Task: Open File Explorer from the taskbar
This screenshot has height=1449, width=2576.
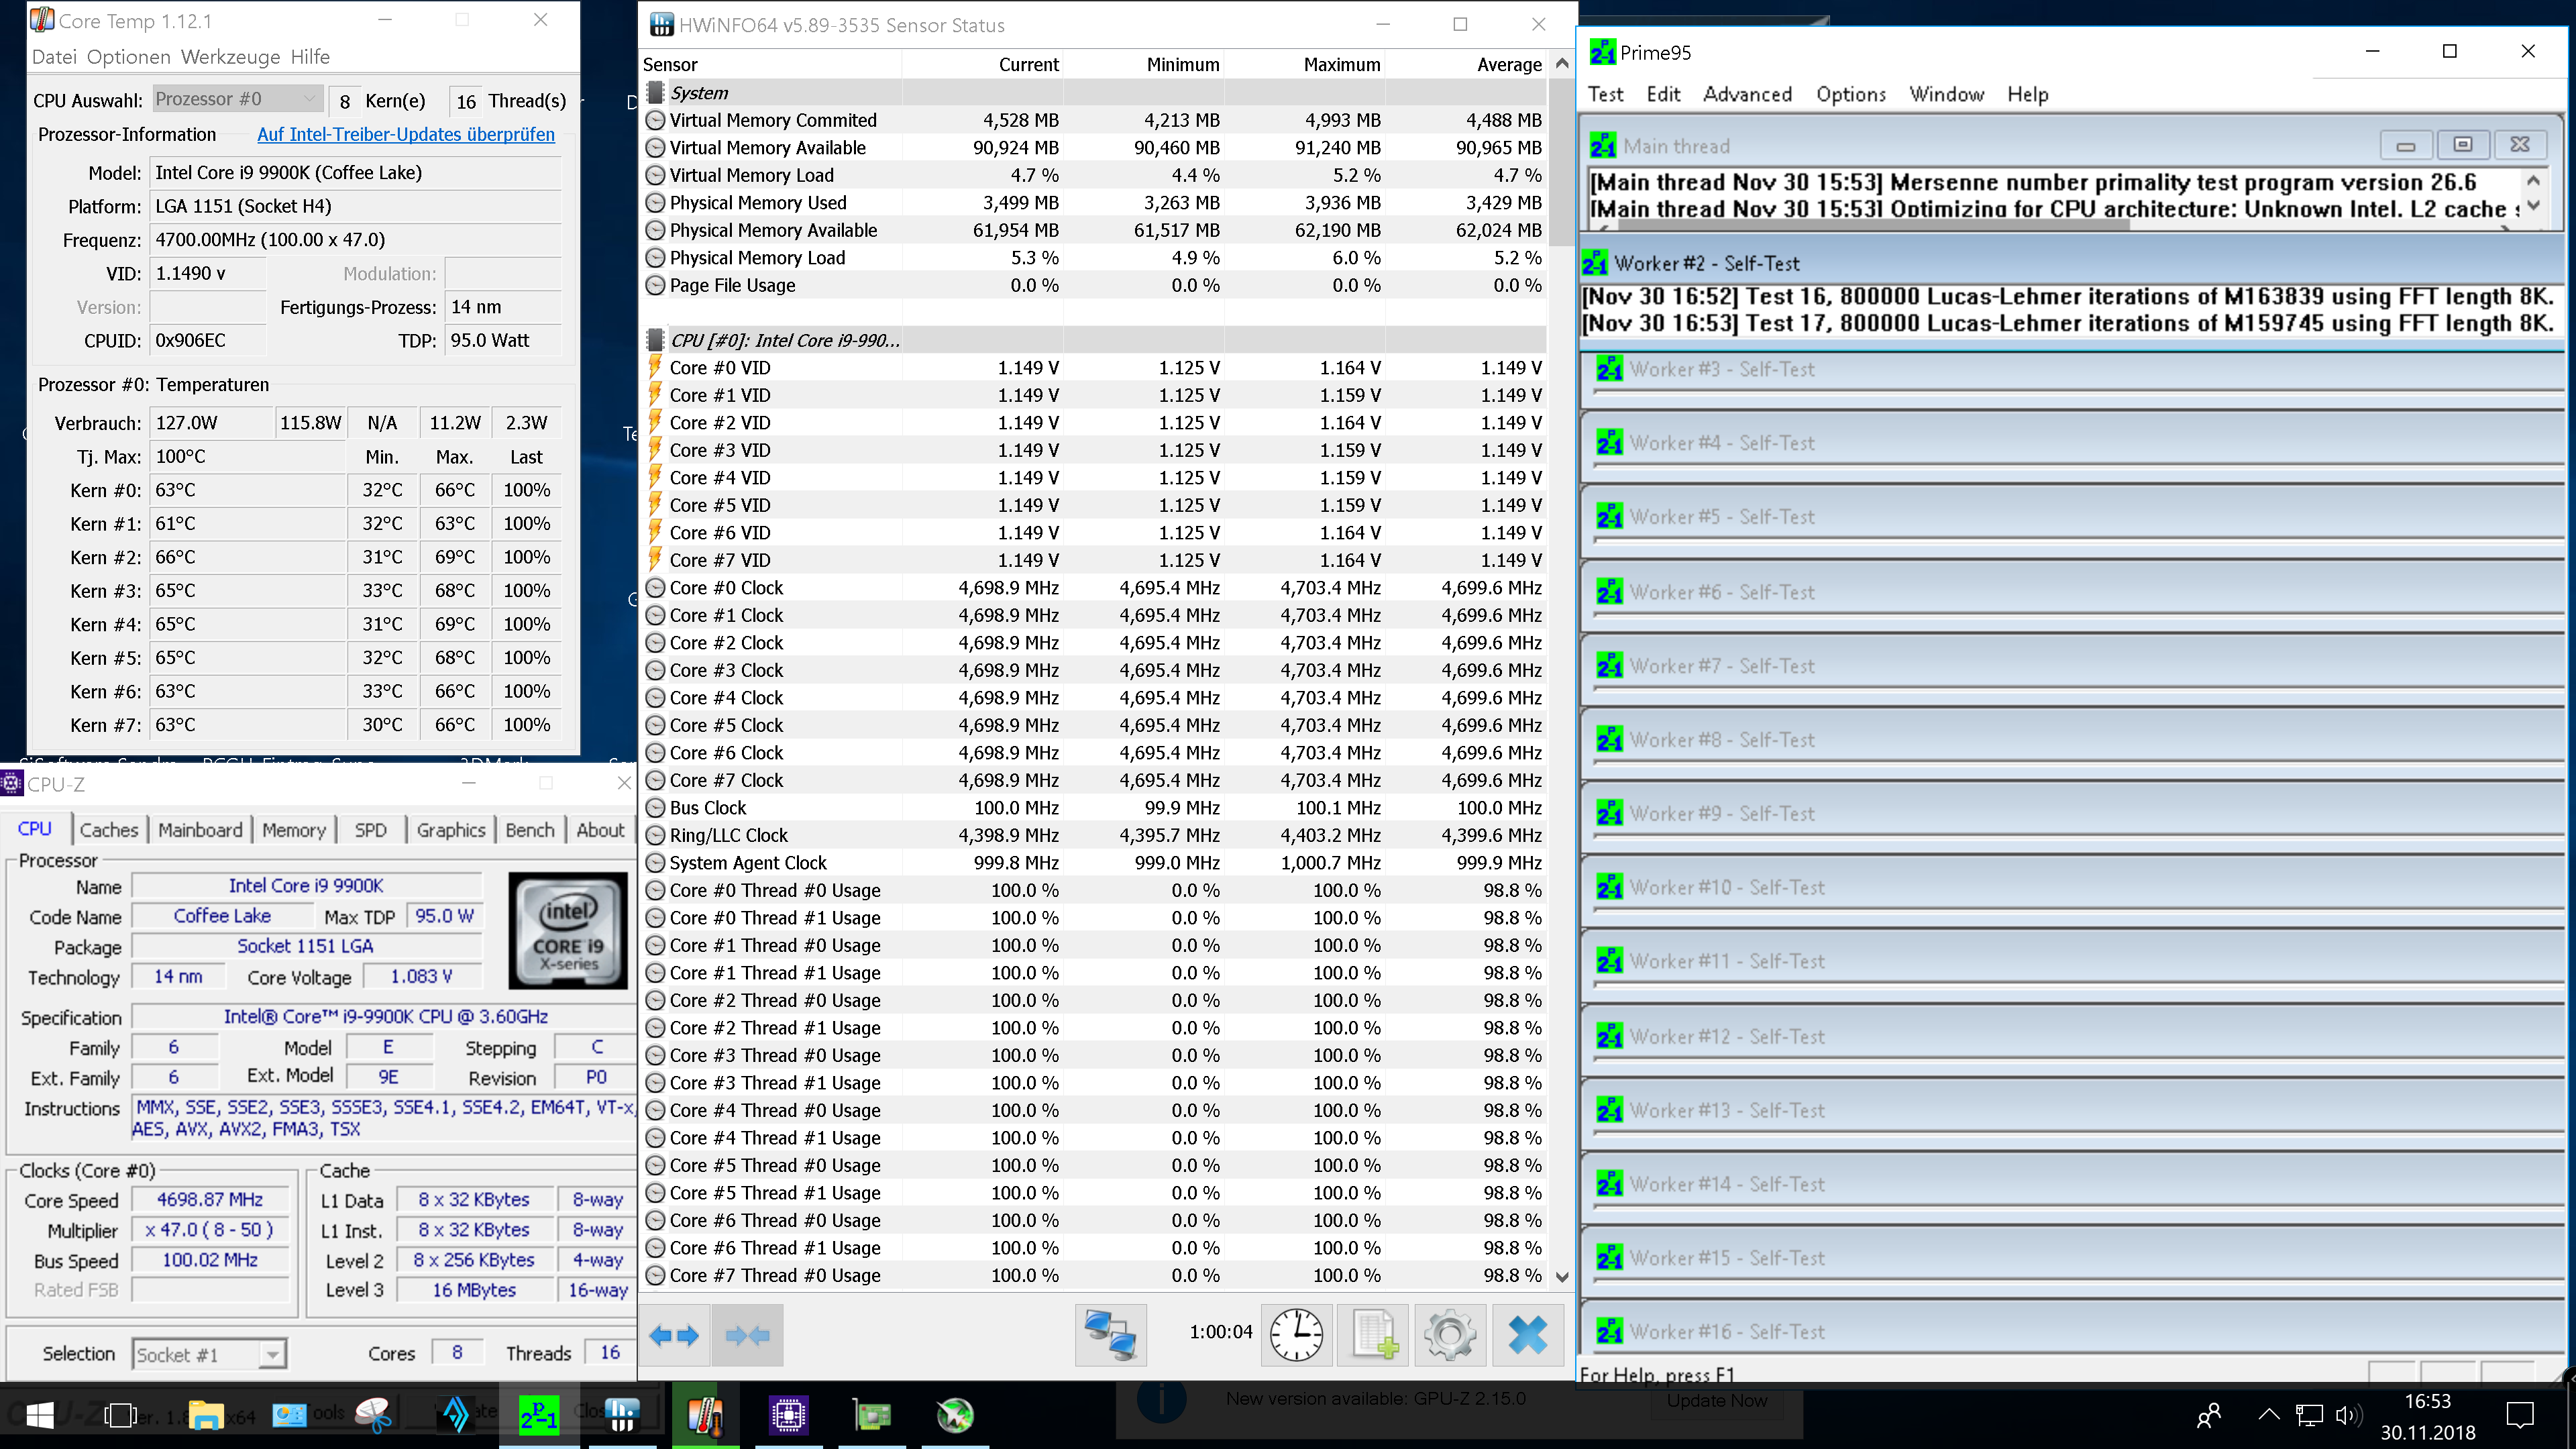Action: [206, 1415]
